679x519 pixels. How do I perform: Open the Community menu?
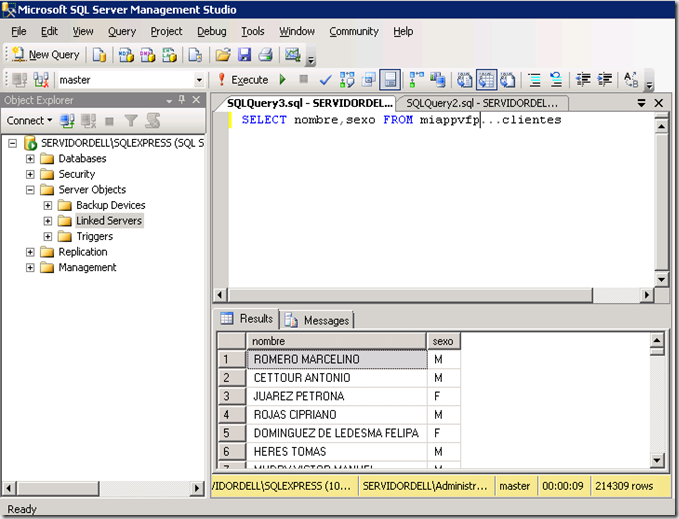pyautogui.click(x=354, y=32)
